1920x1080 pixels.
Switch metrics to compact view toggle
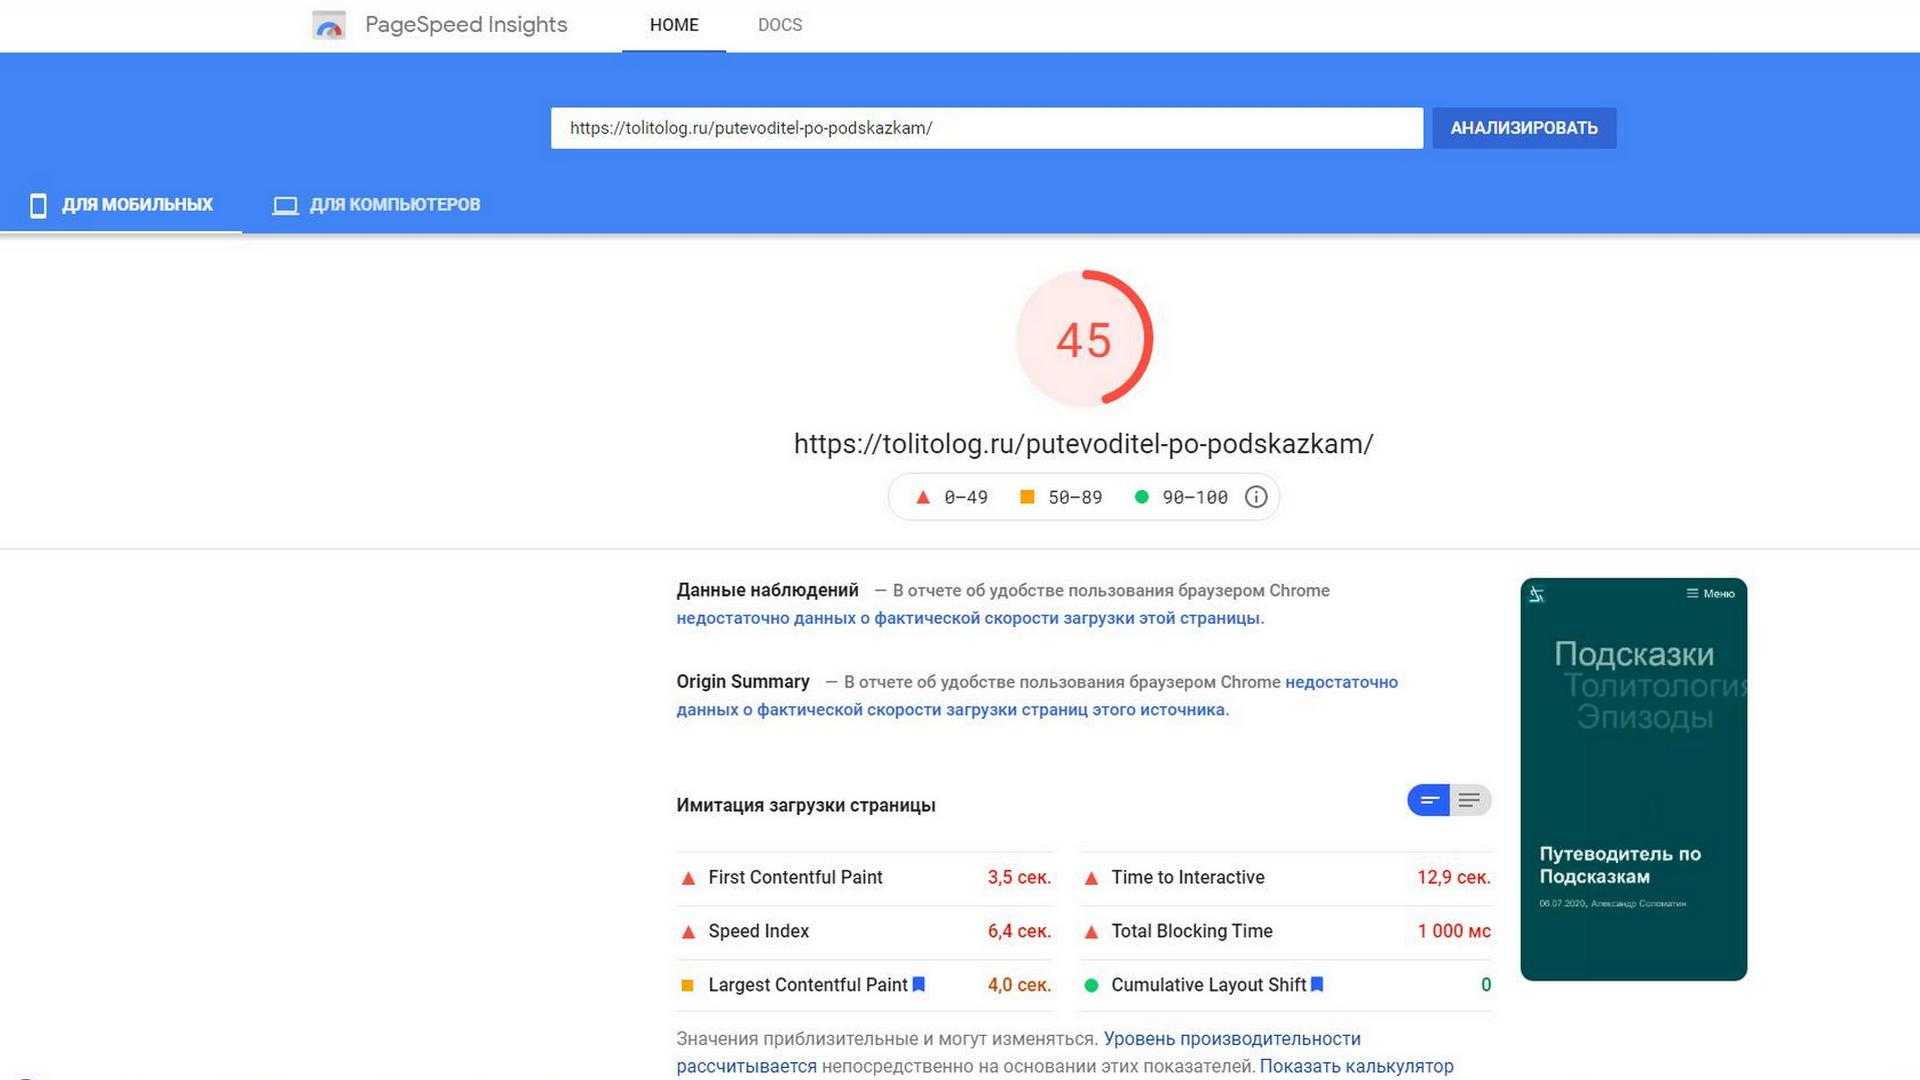pos(1429,800)
